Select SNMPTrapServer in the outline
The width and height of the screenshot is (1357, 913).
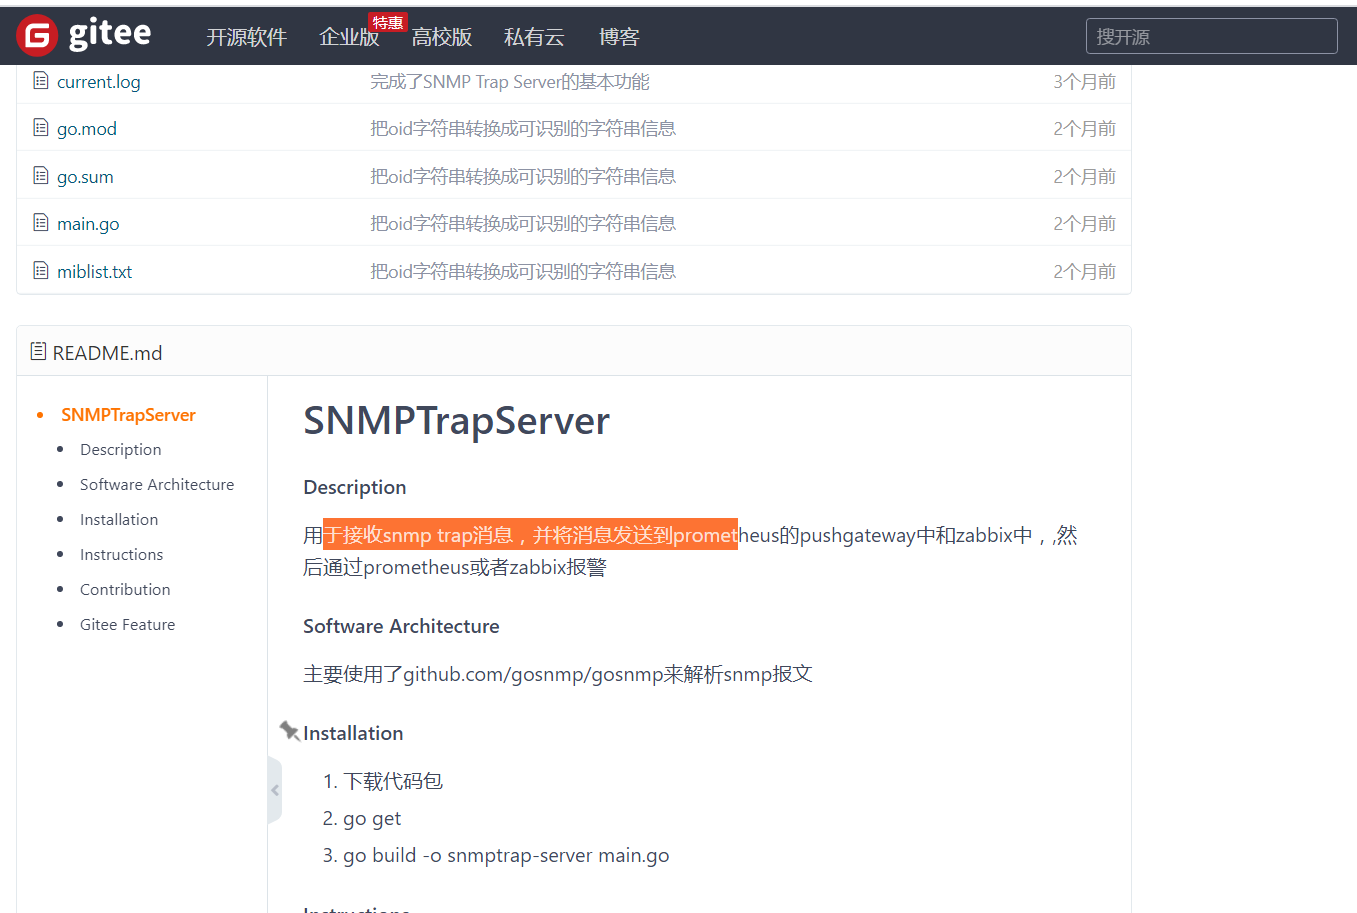128,415
